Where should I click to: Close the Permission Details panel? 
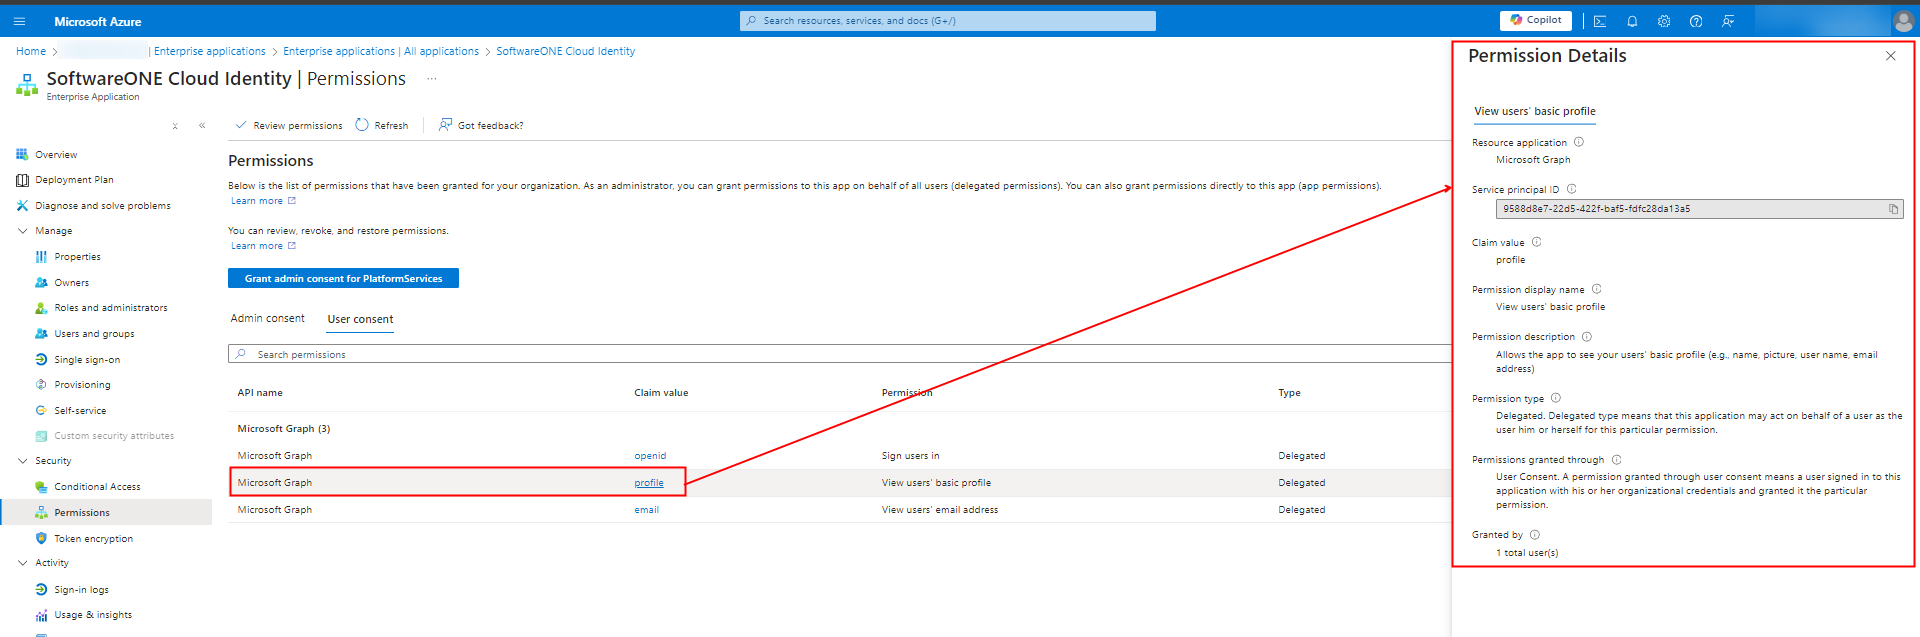pyautogui.click(x=1890, y=56)
